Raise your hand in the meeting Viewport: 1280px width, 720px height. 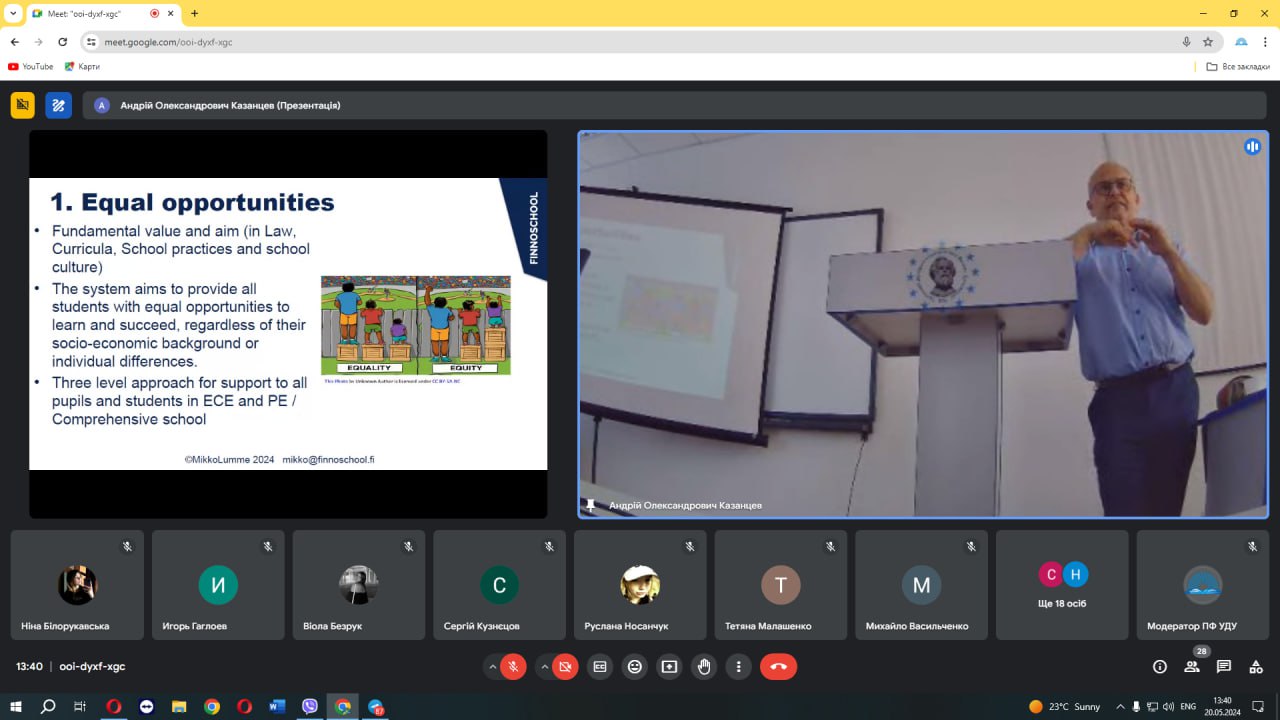704,666
